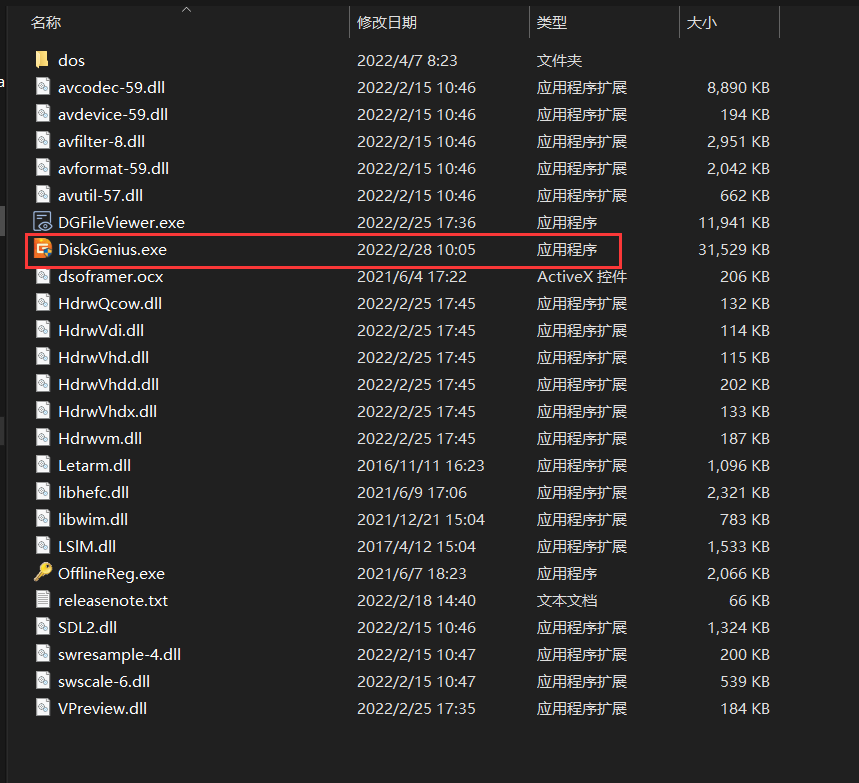
Task: Select the avdevice-59.dll file icon
Action: click(x=43, y=113)
